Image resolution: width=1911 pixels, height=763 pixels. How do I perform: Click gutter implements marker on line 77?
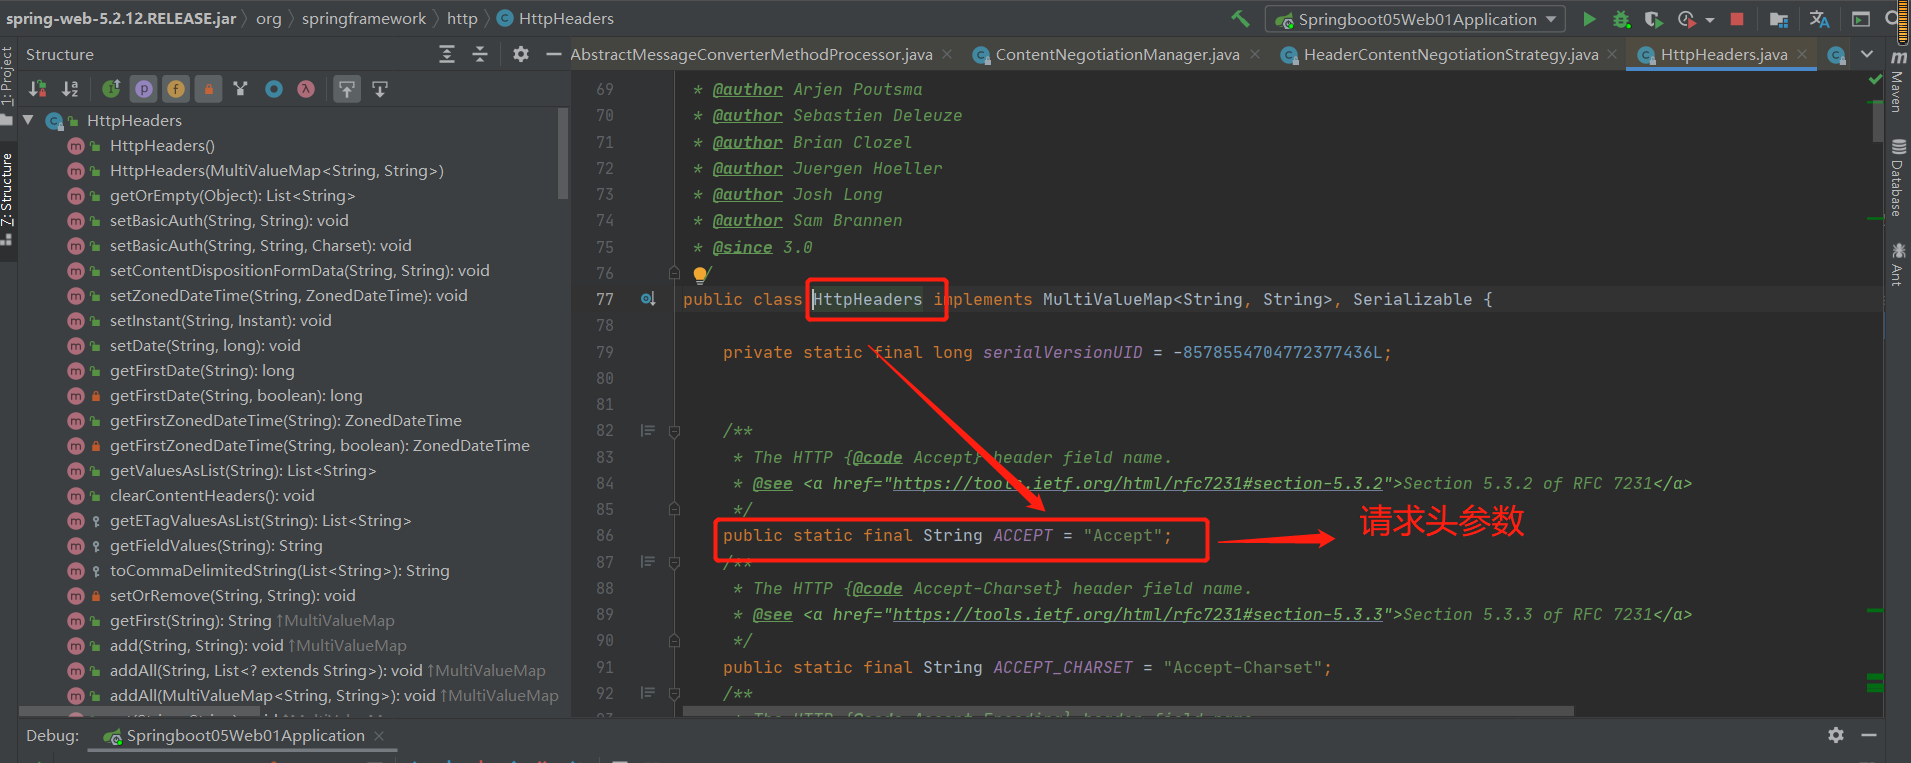click(x=648, y=299)
